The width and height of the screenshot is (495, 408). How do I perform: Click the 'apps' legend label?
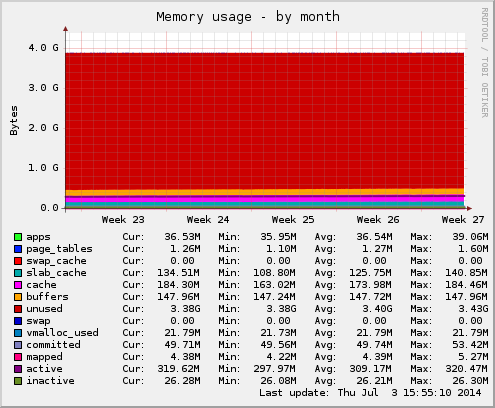coord(38,237)
